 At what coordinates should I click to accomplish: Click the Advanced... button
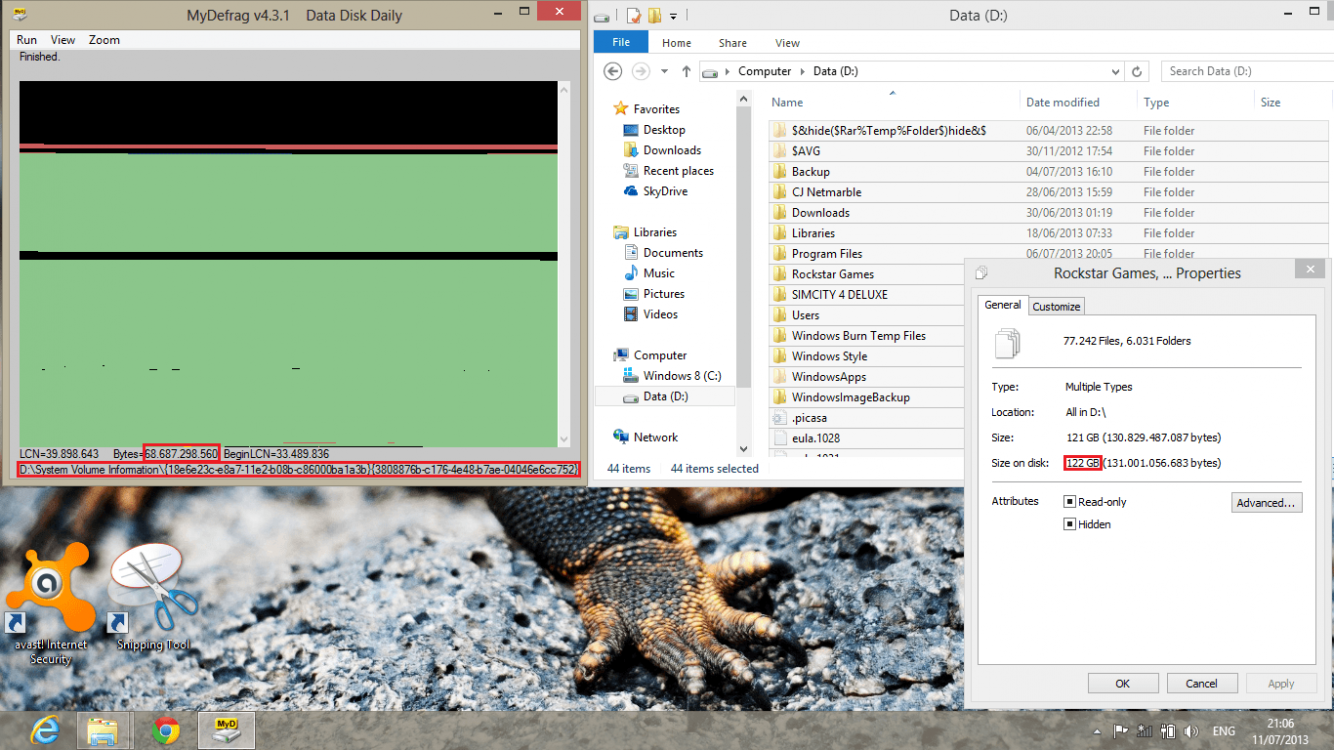click(1266, 503)
